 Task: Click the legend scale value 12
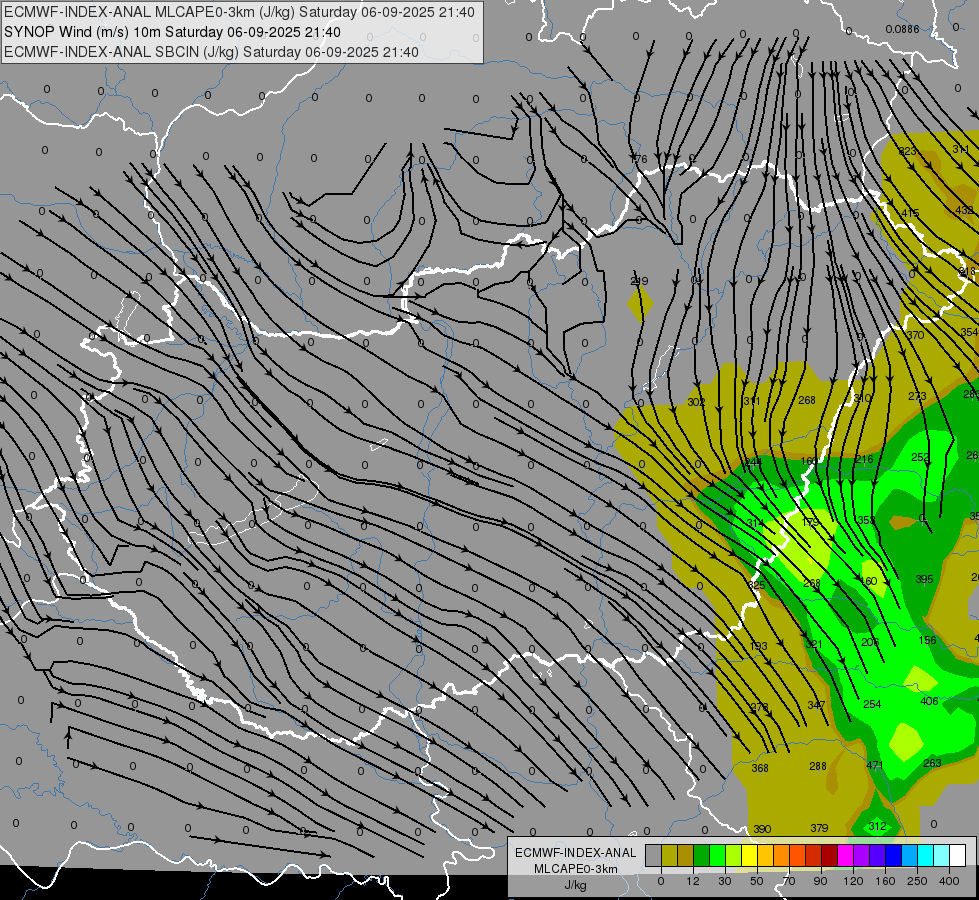(693, 881)
